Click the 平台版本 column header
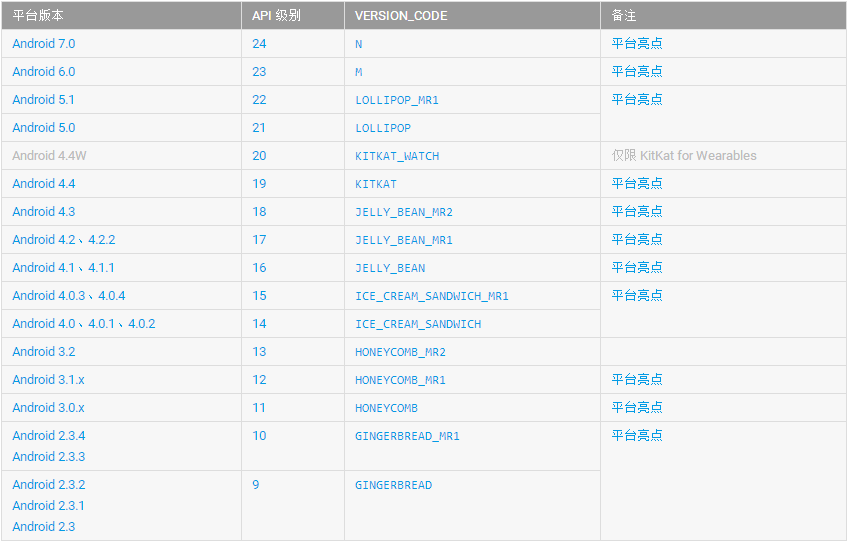The height and width of the screenshot is (541, 850). tap(38, 16)
